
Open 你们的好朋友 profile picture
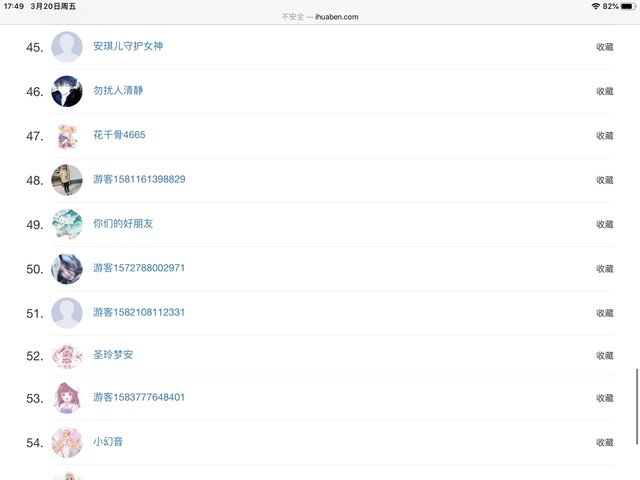tap(67, 224)
